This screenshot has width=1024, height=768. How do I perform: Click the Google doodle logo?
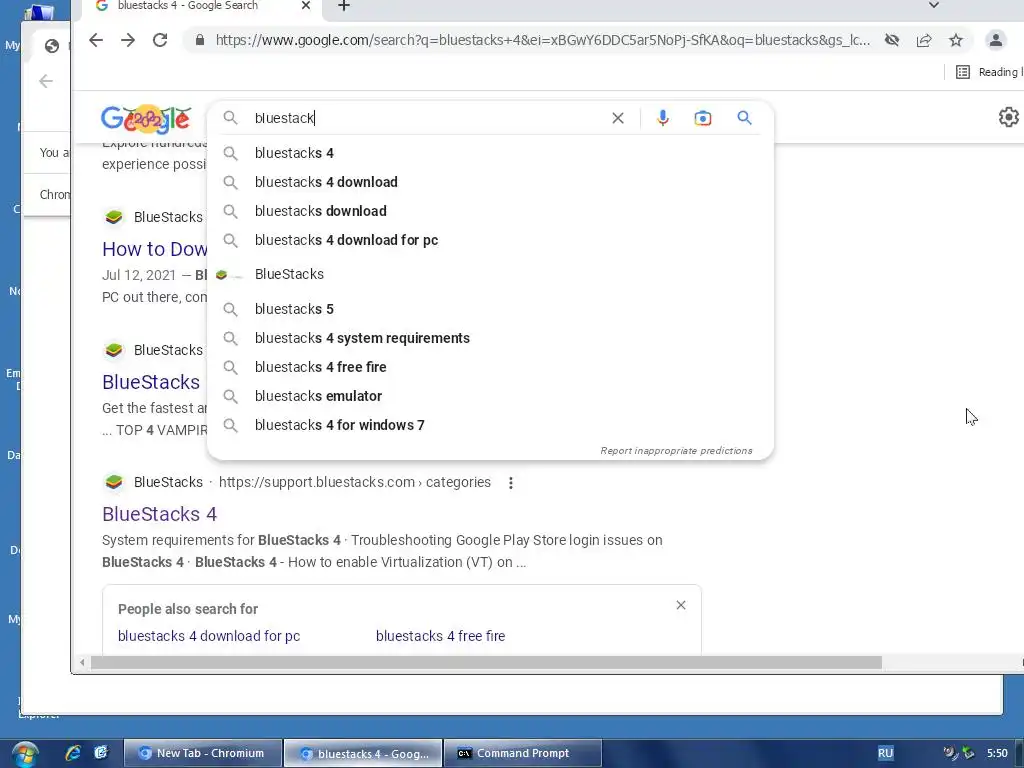(x=146, y=119)
